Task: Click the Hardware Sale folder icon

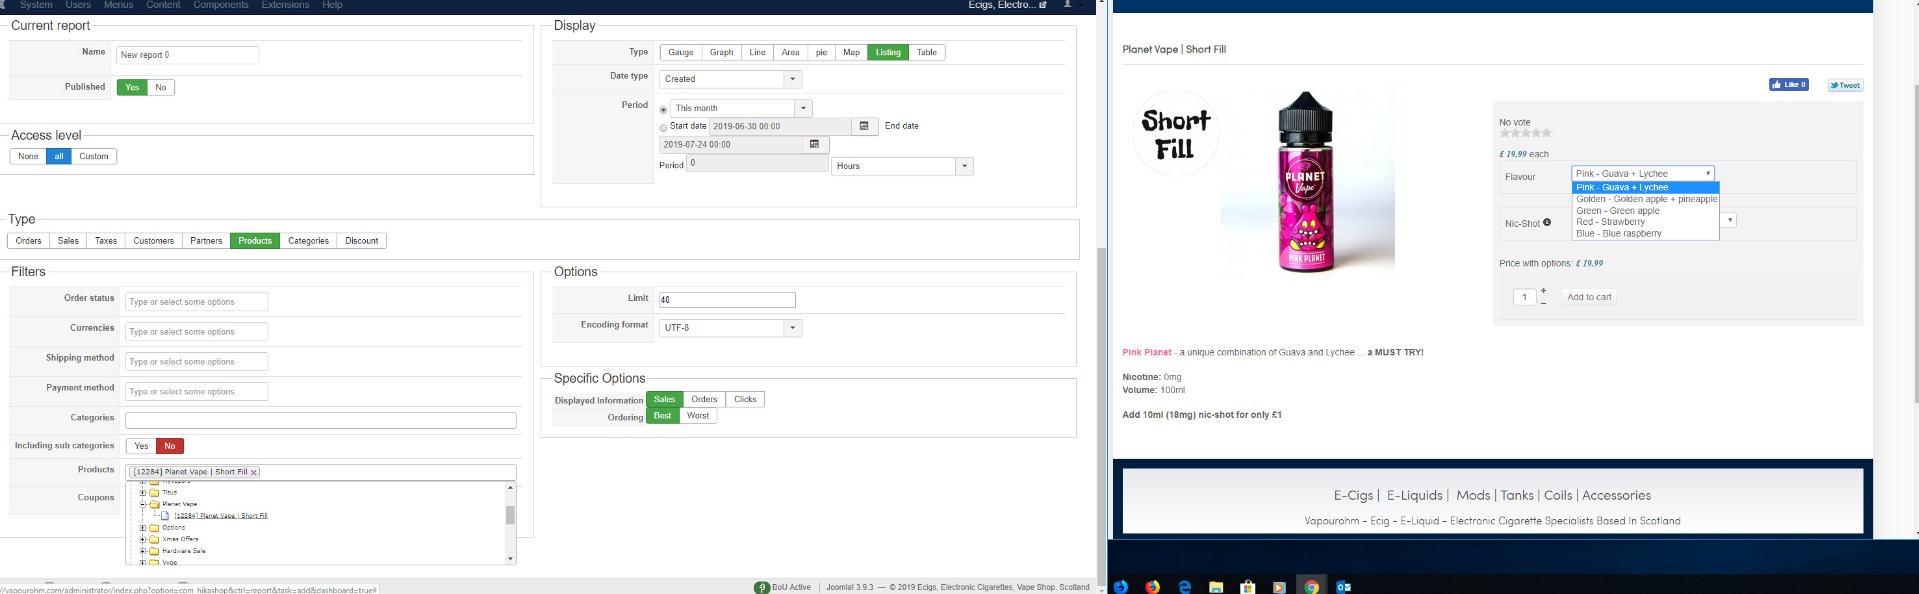Action: pyautogui.click(x=154, y=551)
